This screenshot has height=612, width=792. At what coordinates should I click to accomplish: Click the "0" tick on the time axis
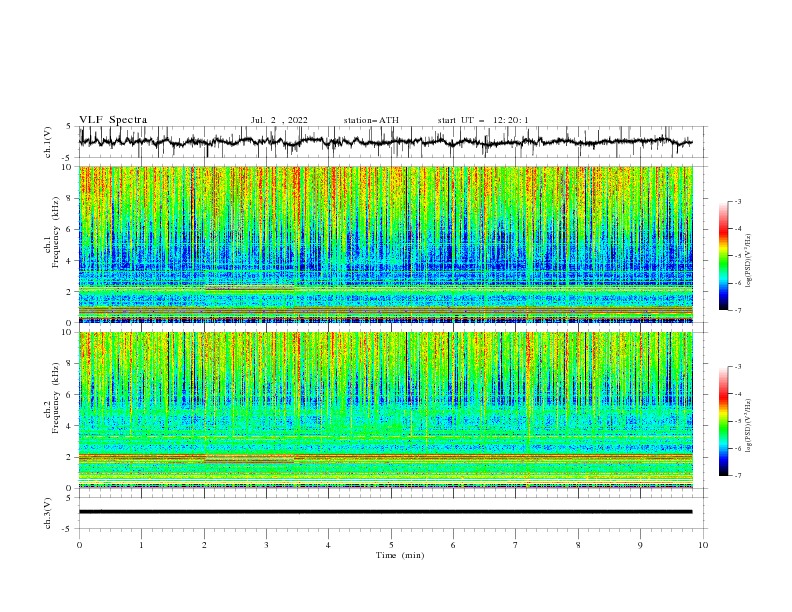tap(79, 545)
